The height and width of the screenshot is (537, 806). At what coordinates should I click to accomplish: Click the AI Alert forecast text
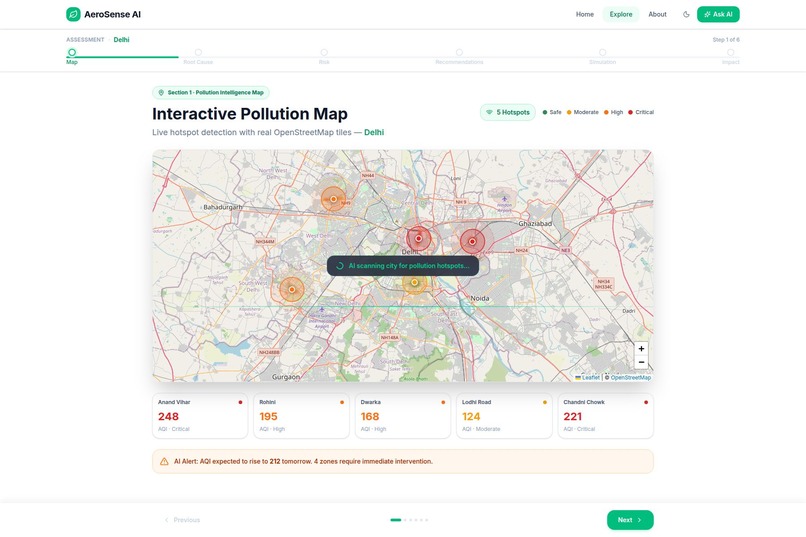303,461
